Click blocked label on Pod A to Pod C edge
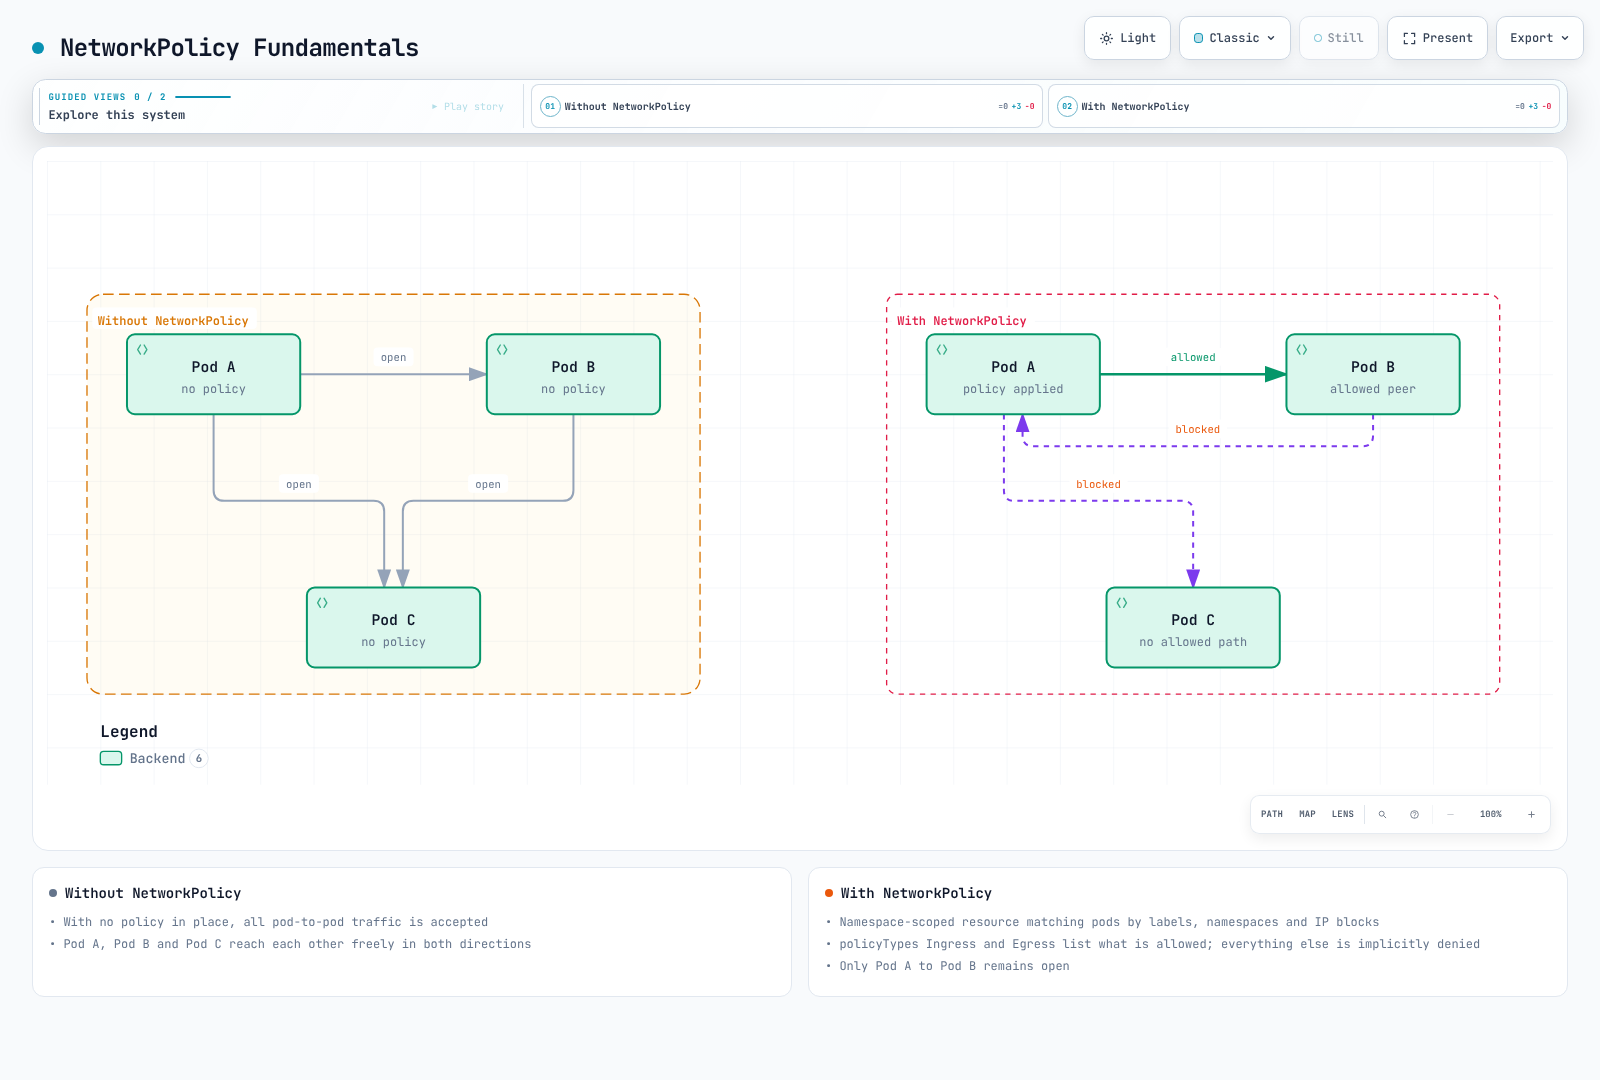 (1098, 484)
